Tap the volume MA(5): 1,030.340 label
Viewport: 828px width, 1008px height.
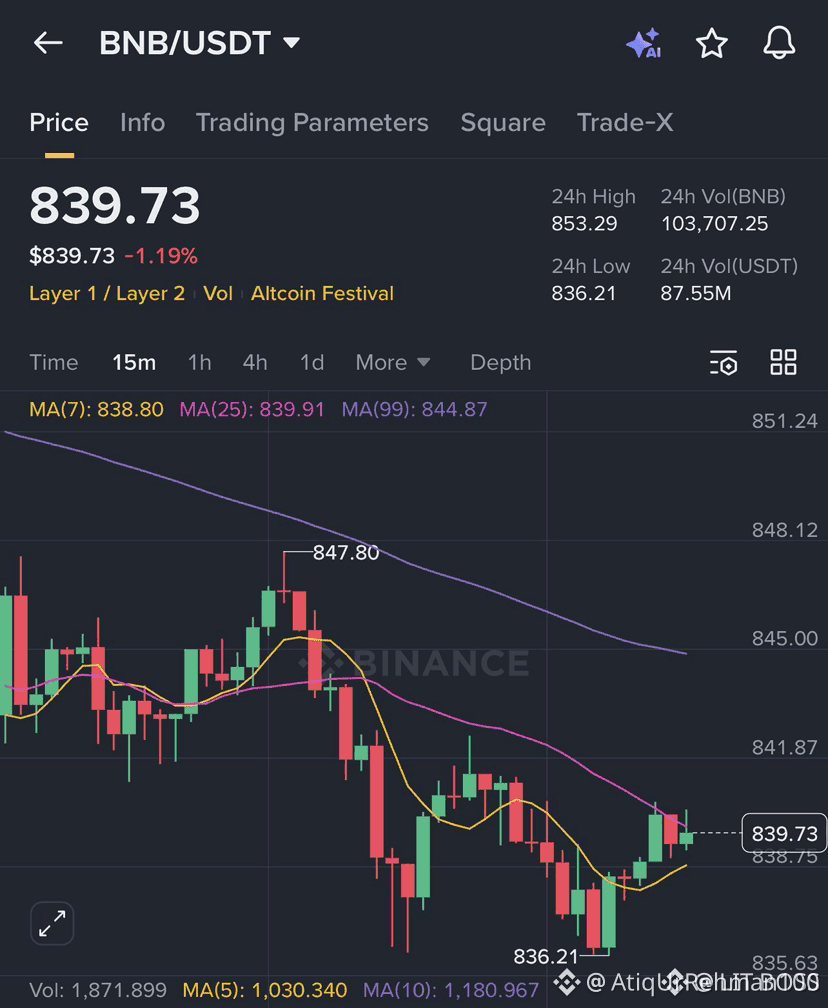[x=265, y=990]
